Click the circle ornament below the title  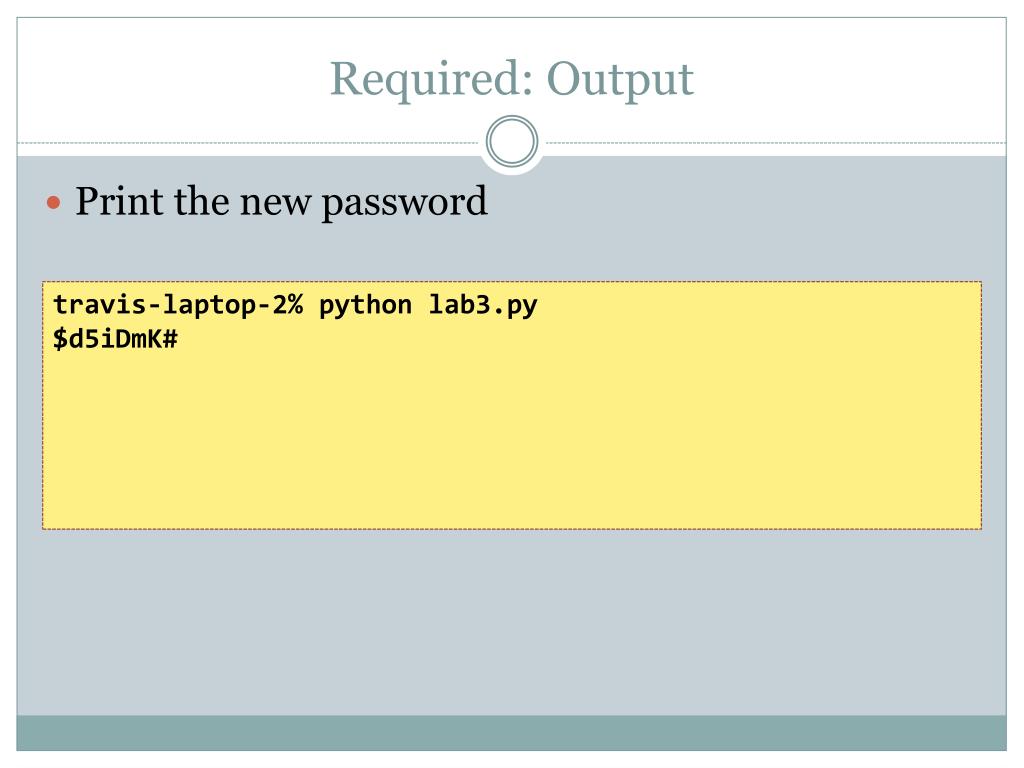click(x=512, y=141)
